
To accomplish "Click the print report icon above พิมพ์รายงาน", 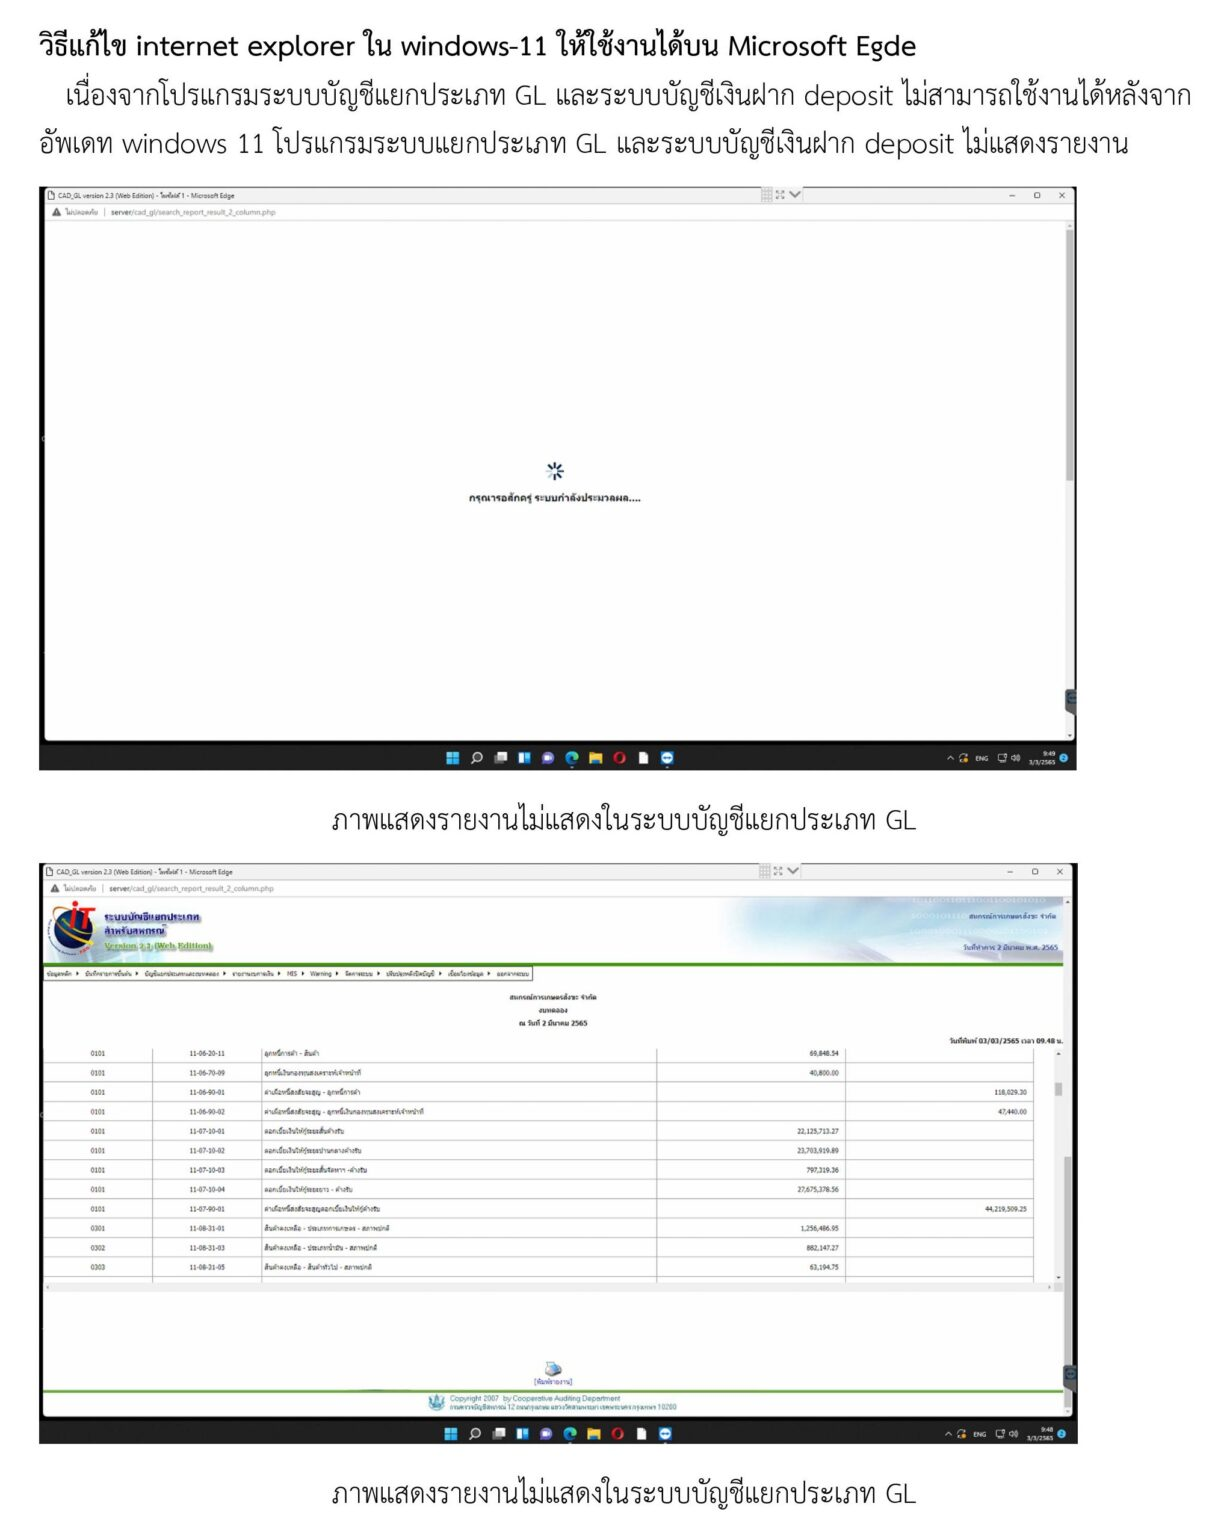I will 551,1368.
